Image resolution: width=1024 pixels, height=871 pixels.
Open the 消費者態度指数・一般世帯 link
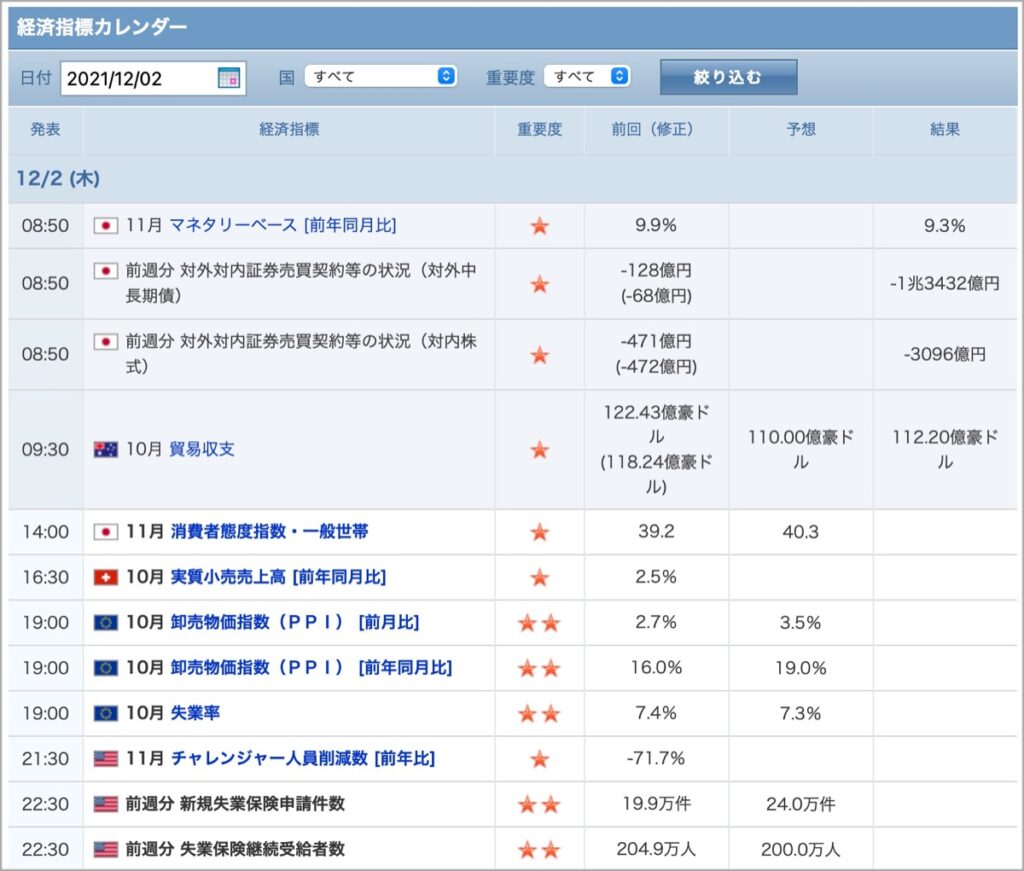[270, 531]
